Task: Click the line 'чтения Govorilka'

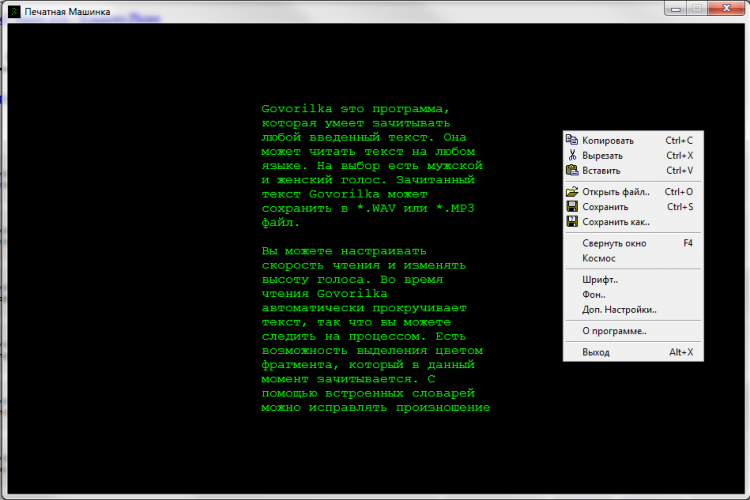Action: pyautogui.click(x=324, y=294)
